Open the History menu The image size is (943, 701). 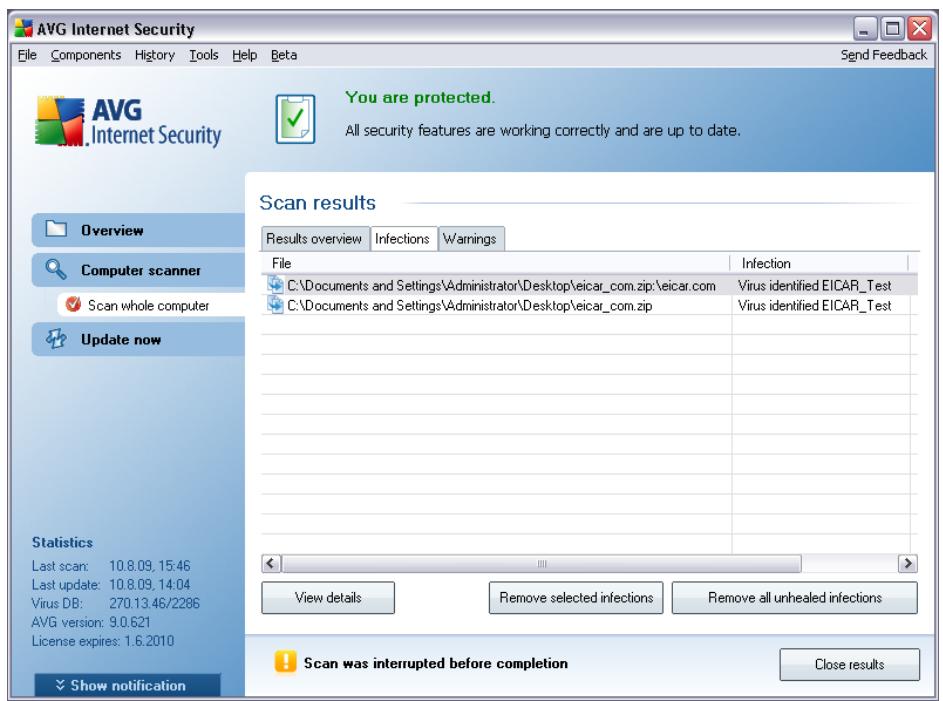click(x=155, y=55)
